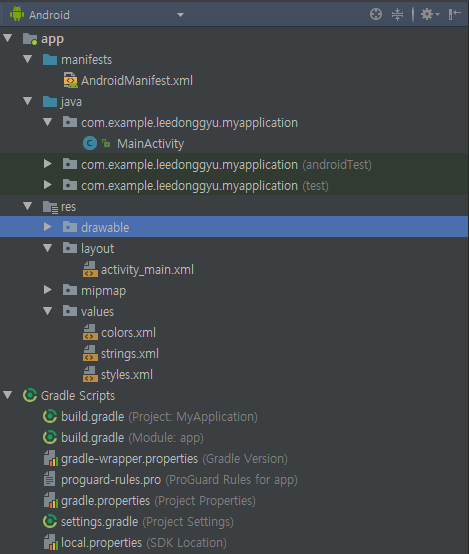The width and height of the screenshot is (469, 554).
Task: Click the proguard-rules.pro file icon
Action: [x=49, y=479]
